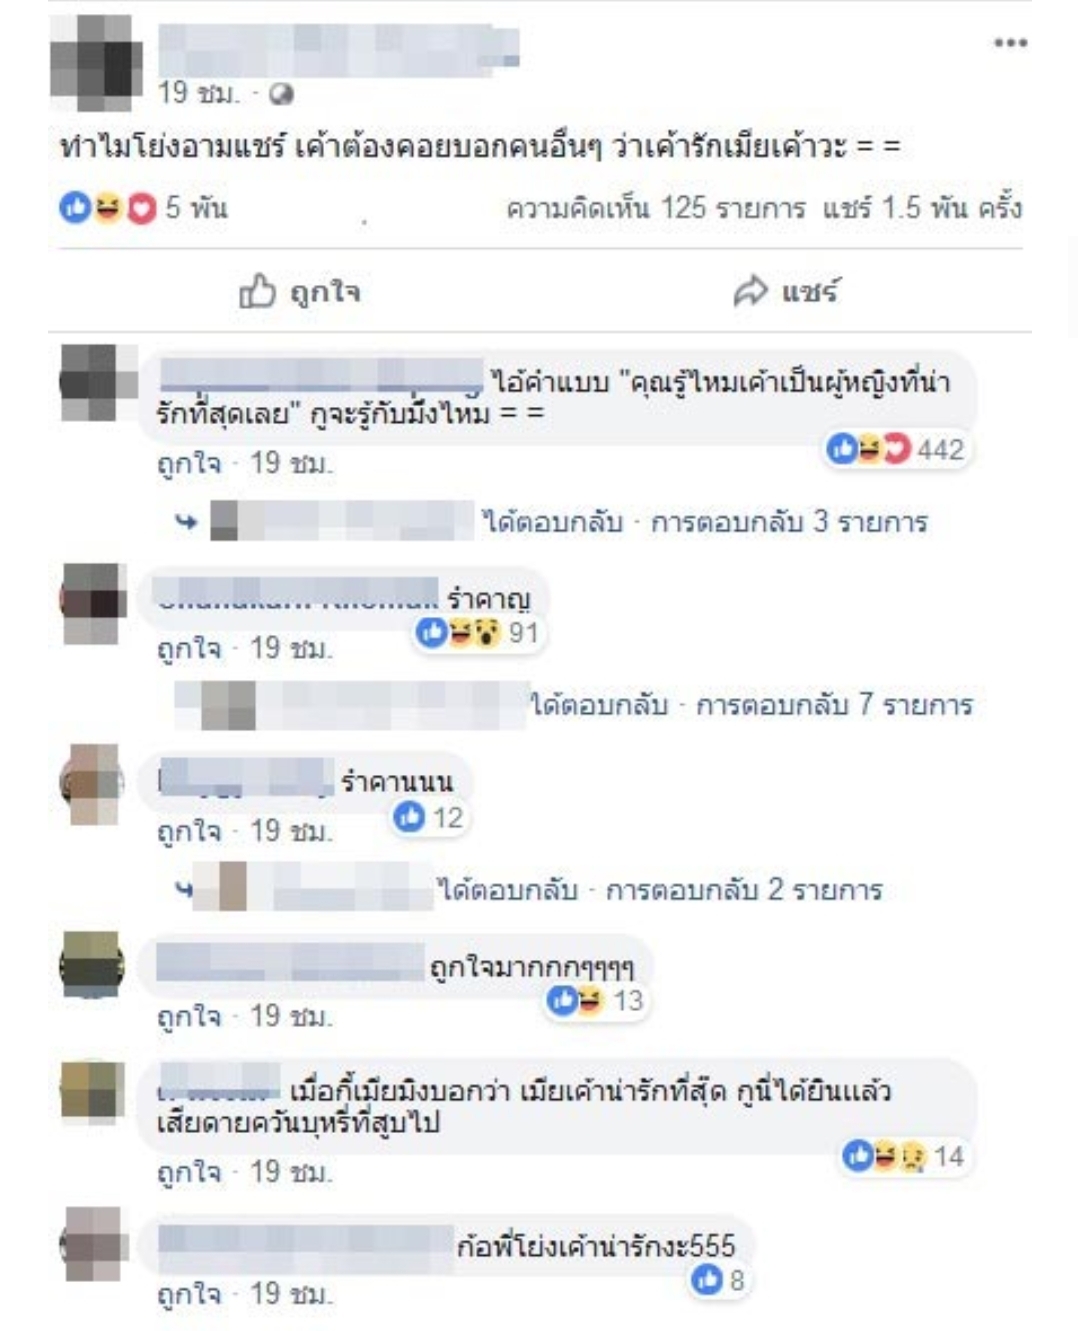The height and width of the screenshot is (1331, 1078).
Task: Like the ก้อพี่โย่งเค้าน่ารักงะ555 comment
Action: pyautogui.click(x=188, y=1295)
